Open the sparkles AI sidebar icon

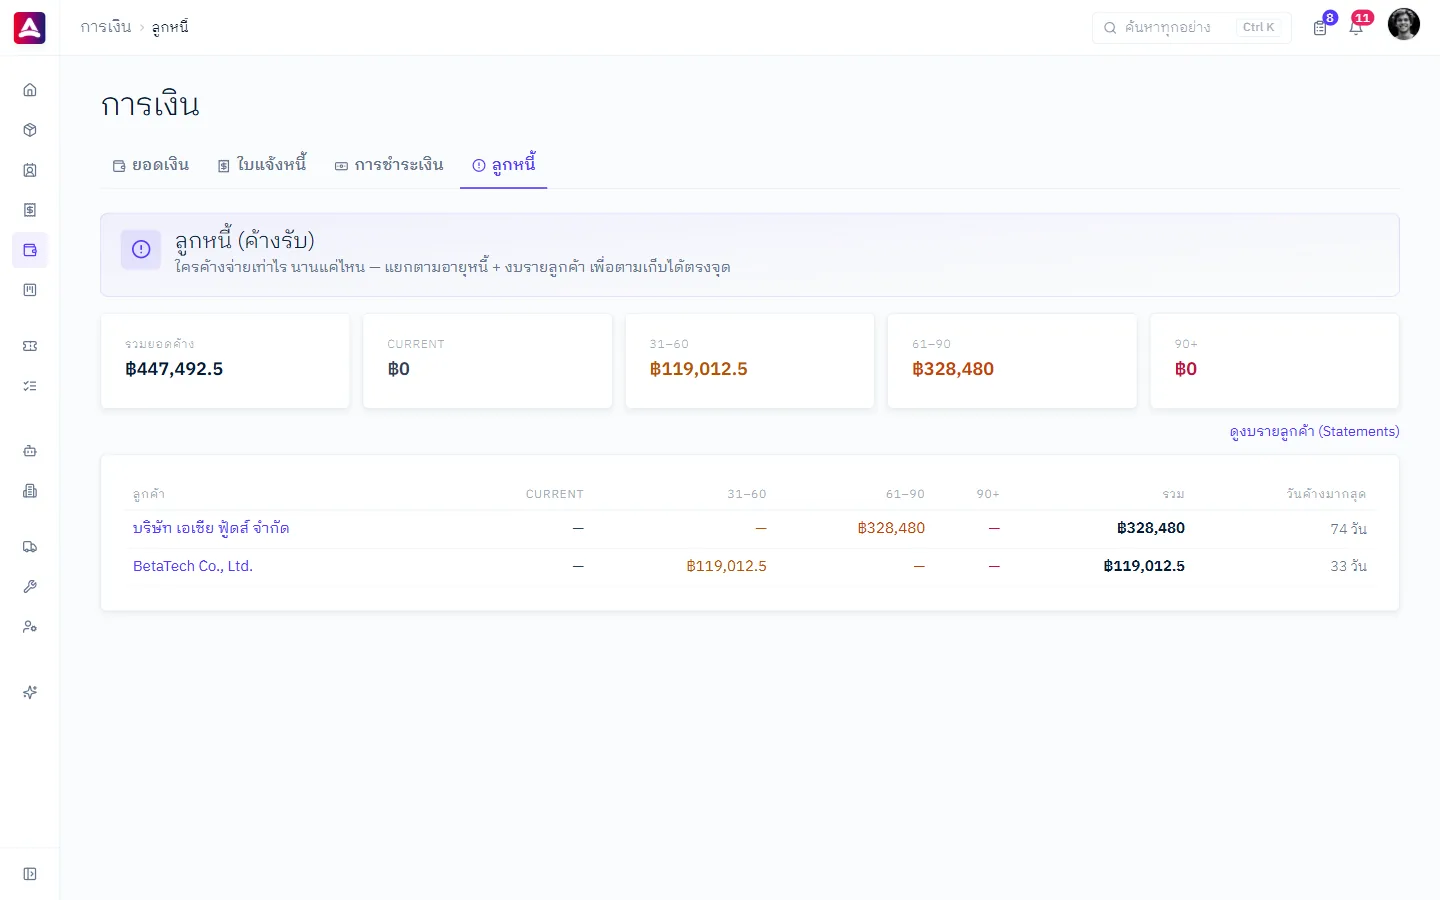30,692
